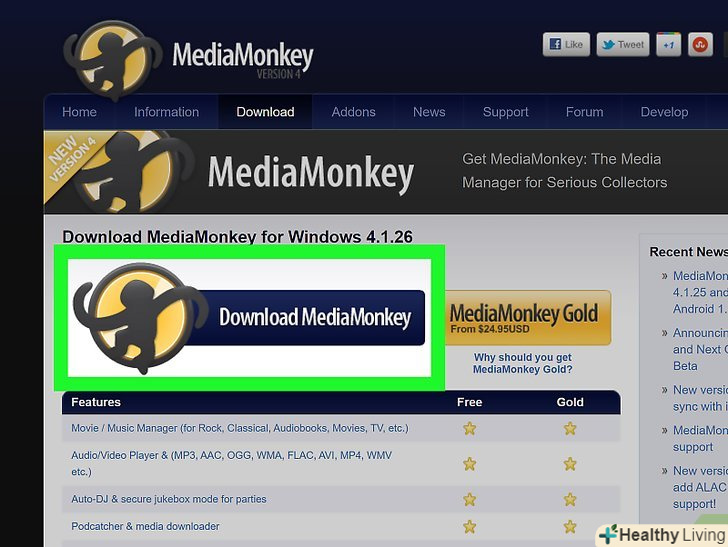728x547 pixels.
Task: Go to the Addons tab
Action: (x=353, y=112)
